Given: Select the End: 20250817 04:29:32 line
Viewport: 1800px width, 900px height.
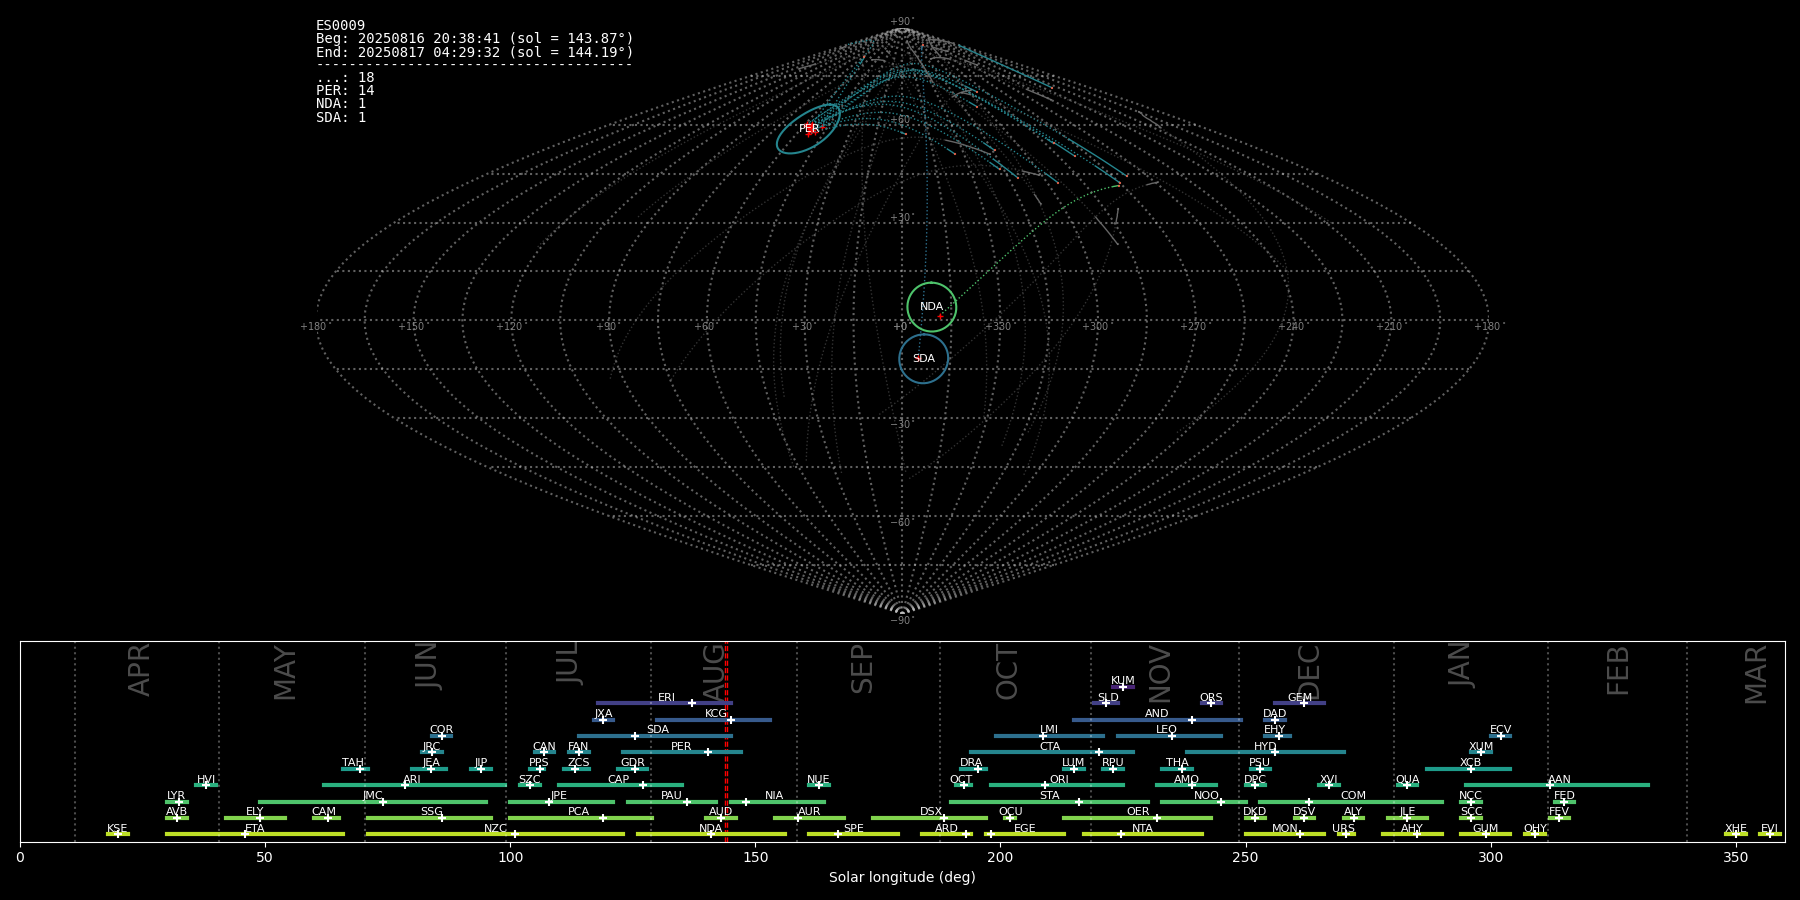Looking at the screenshot, I should point(475,52).
